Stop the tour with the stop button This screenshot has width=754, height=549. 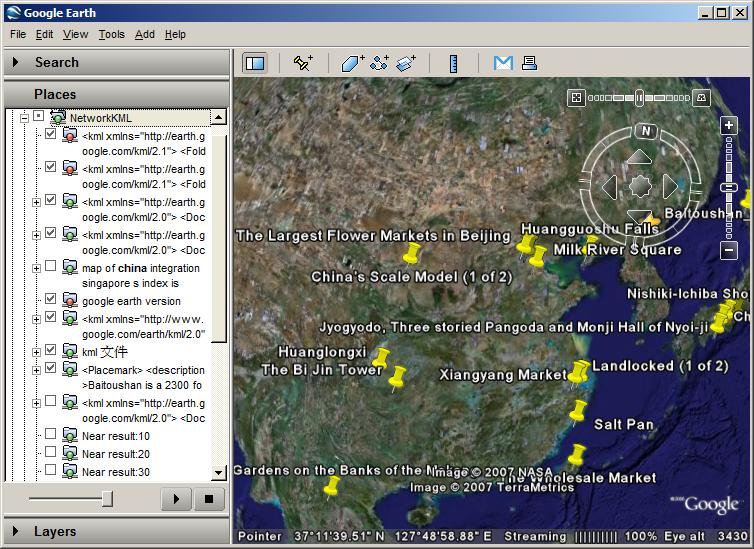(209, 499)
